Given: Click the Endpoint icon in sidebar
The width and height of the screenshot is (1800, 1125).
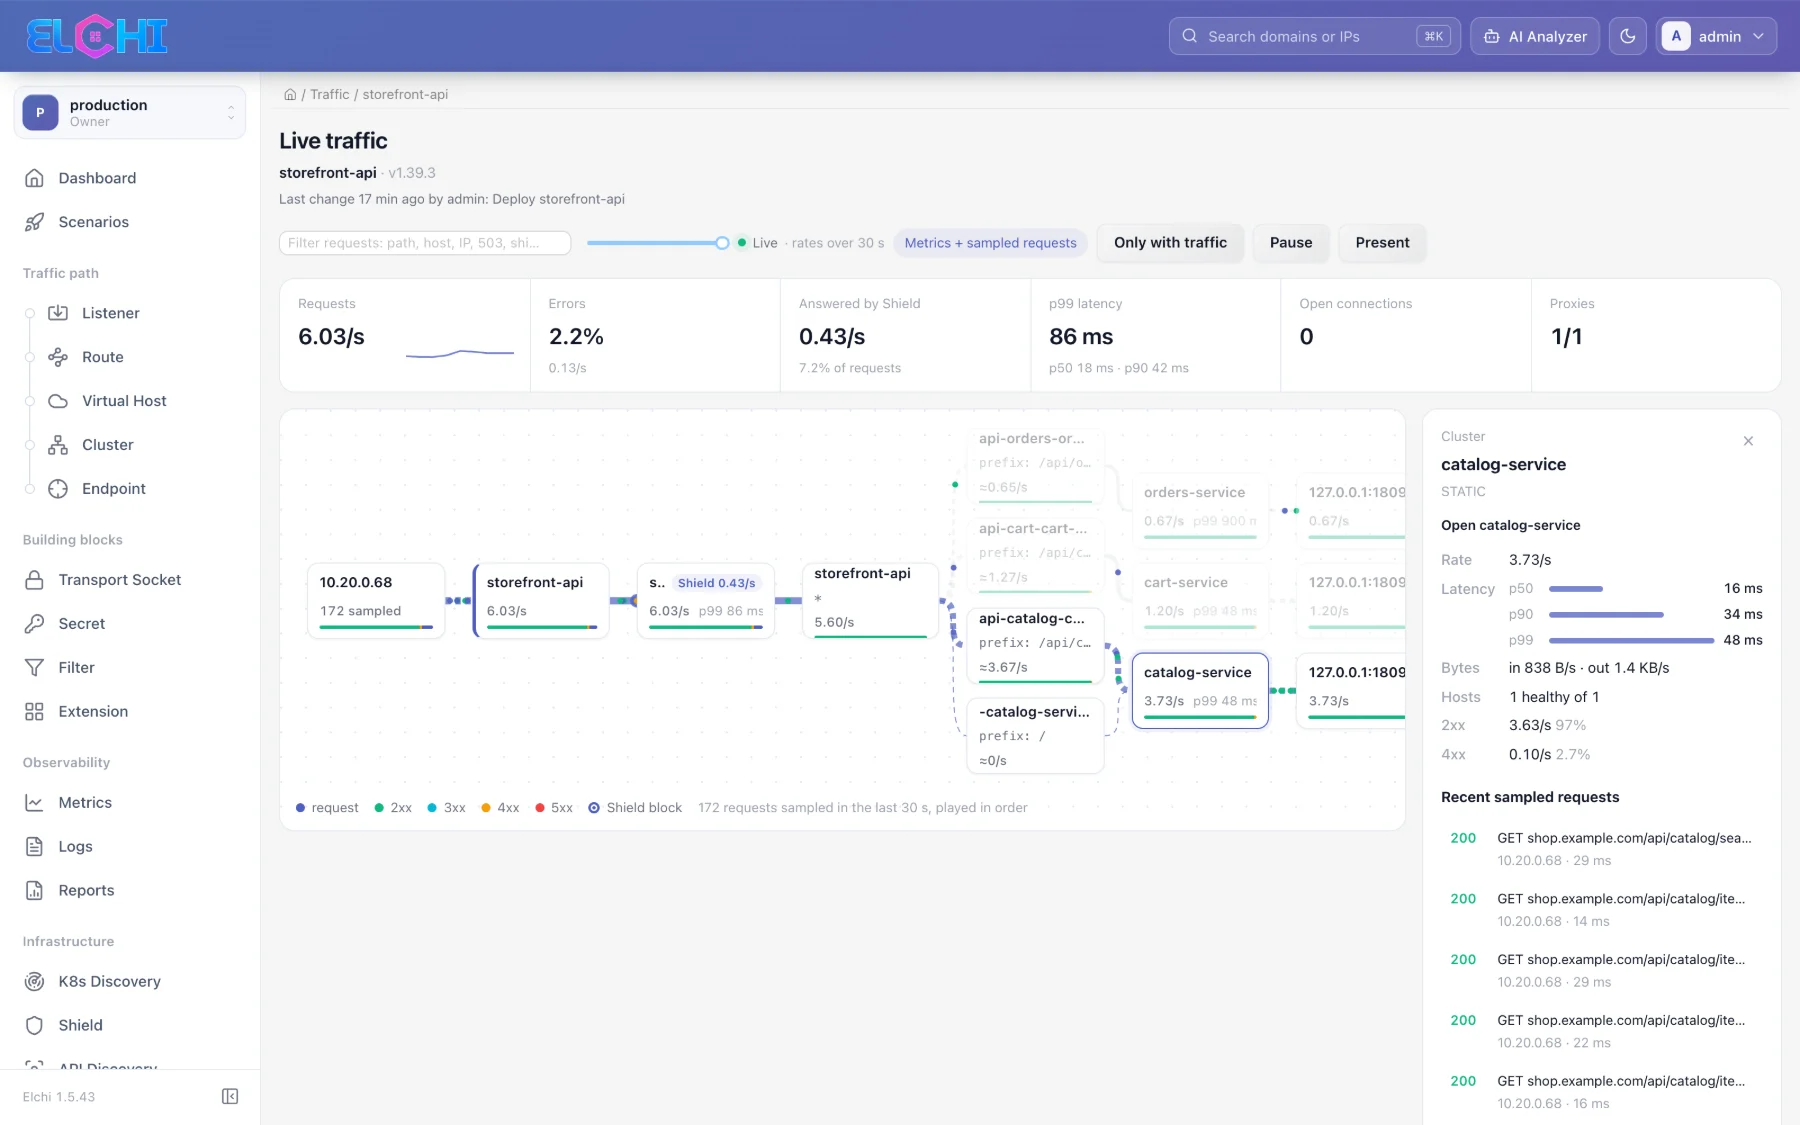Looking at the screenshot, I should [x=58, y=489].
